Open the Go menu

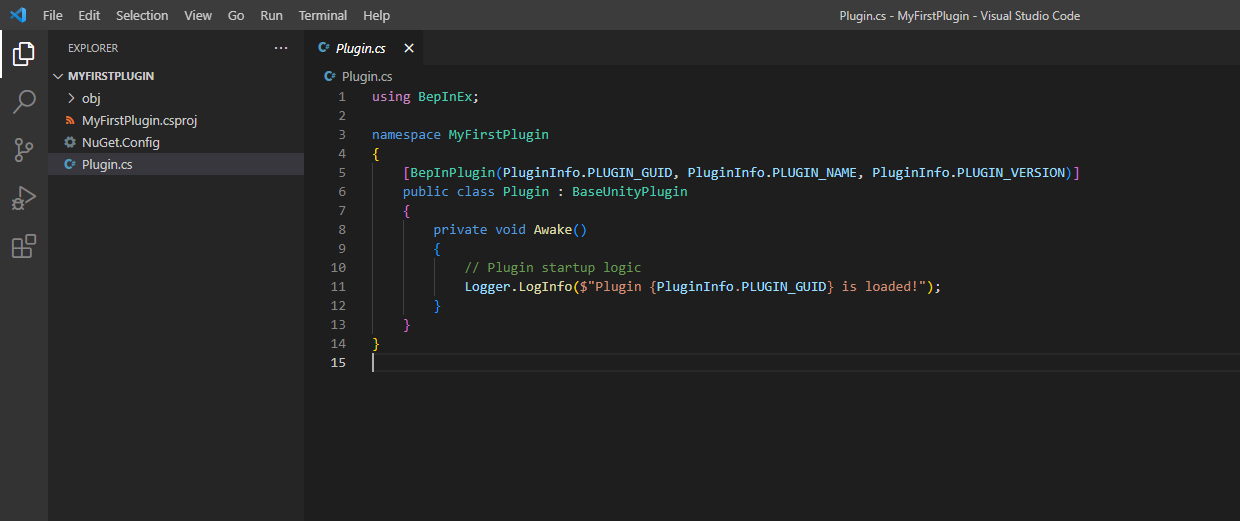click(236, 15)
